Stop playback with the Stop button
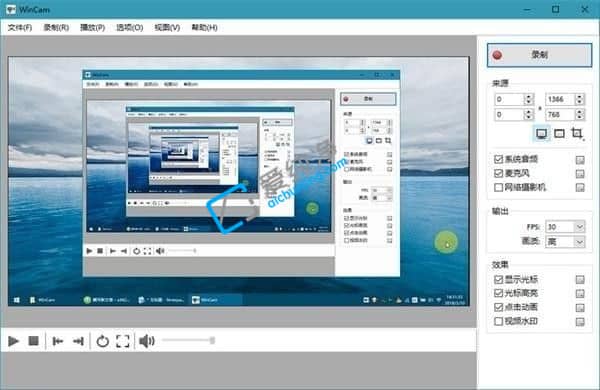This screenshot has width=600, height=390. coord(34,341)
